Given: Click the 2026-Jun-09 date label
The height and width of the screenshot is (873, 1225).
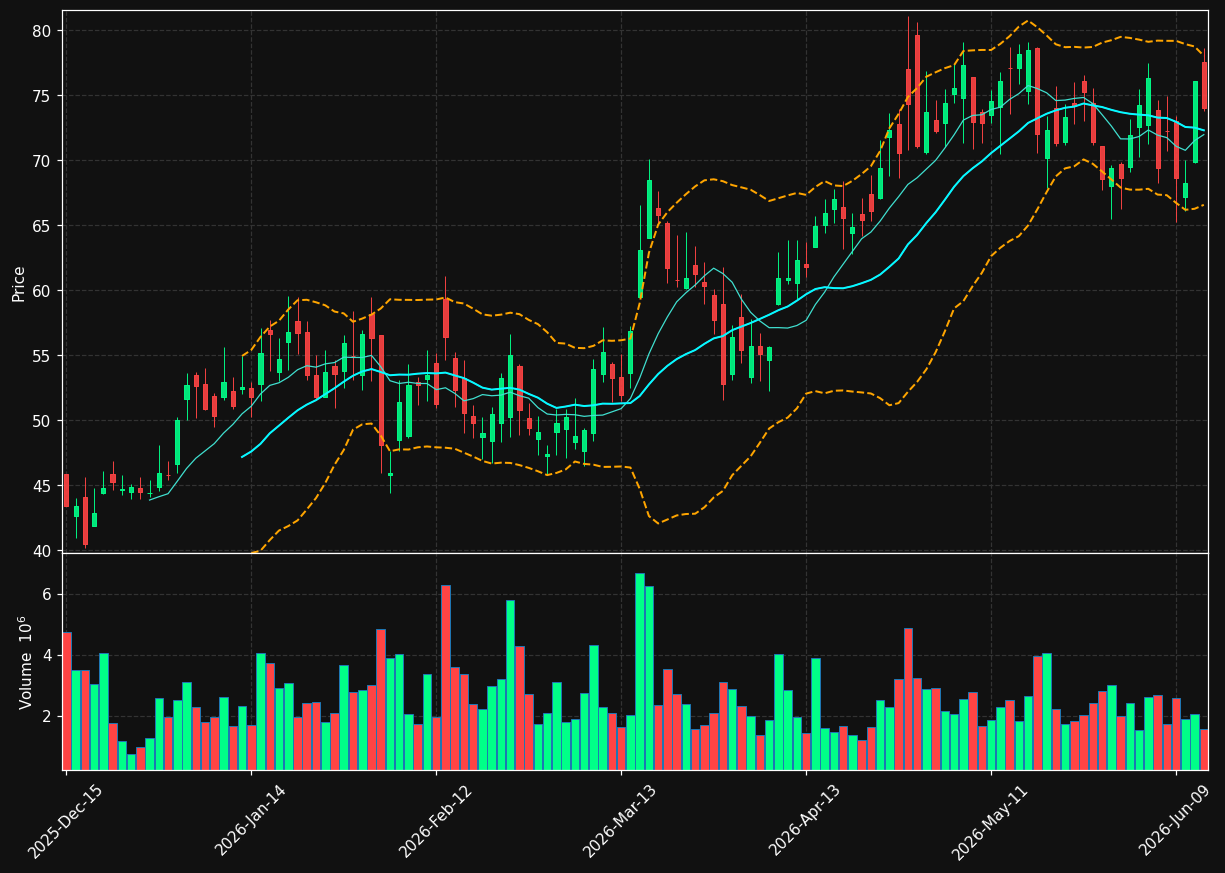Looking at the screenshot, I should (x=1177, y=821).
